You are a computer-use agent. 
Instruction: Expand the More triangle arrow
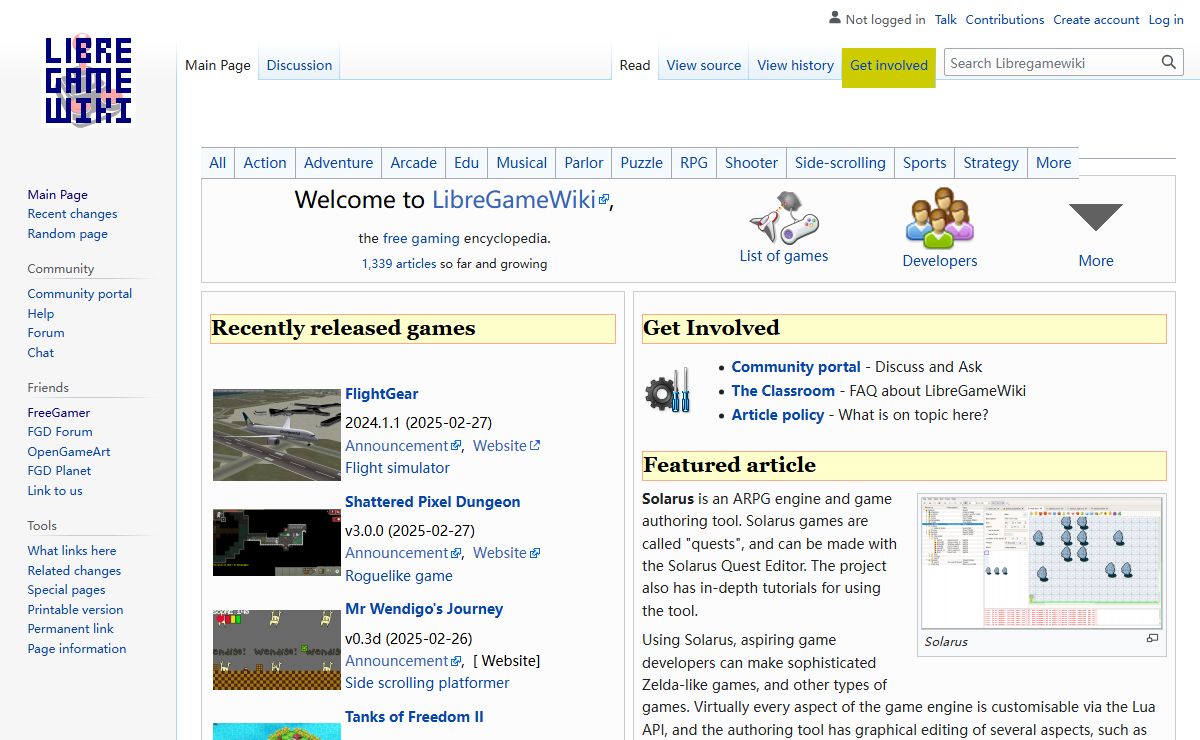point(1095,217)
